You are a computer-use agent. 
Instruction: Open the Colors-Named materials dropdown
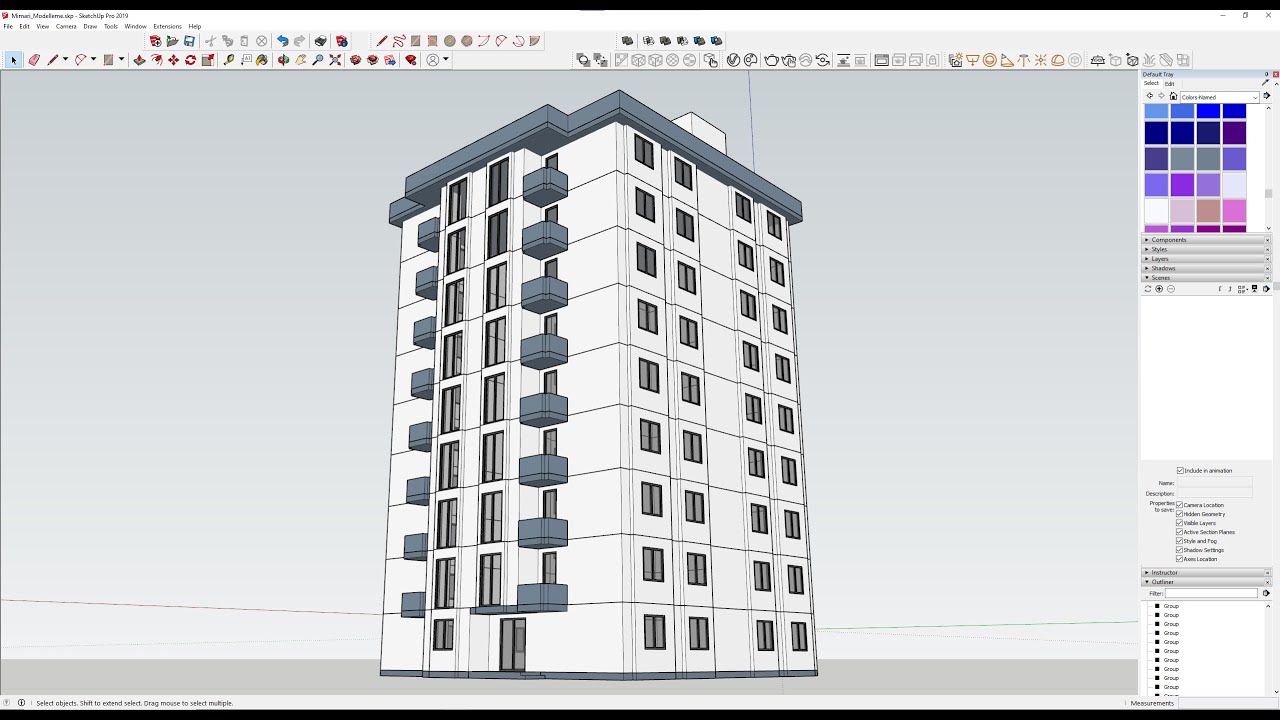pos(1219,97)
